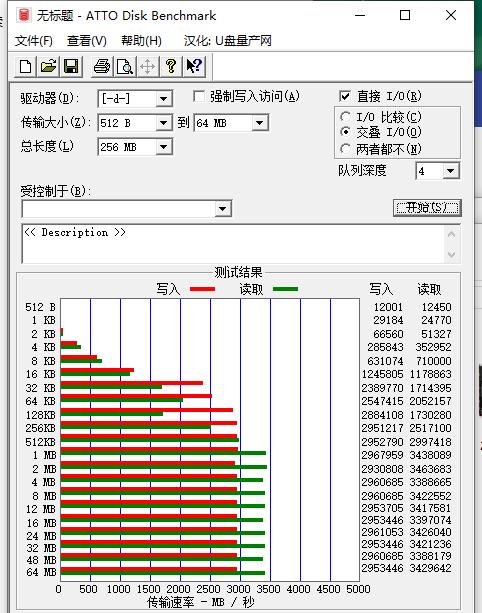Select the I/O 比较 radio button
Viewport: 482px width, 613px height.
coord(345,117)
